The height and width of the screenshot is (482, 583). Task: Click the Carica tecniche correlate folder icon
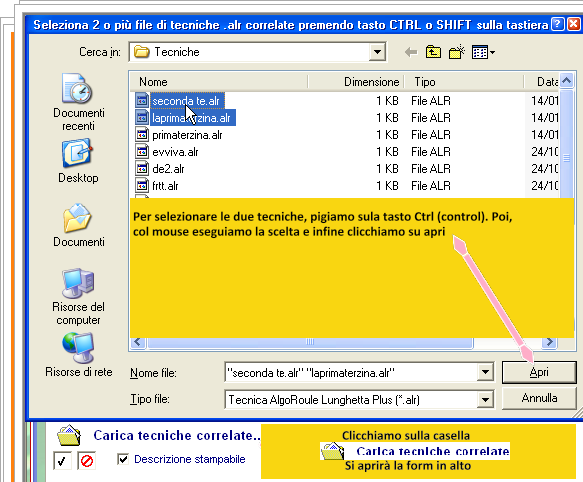[x=69, y=436]
